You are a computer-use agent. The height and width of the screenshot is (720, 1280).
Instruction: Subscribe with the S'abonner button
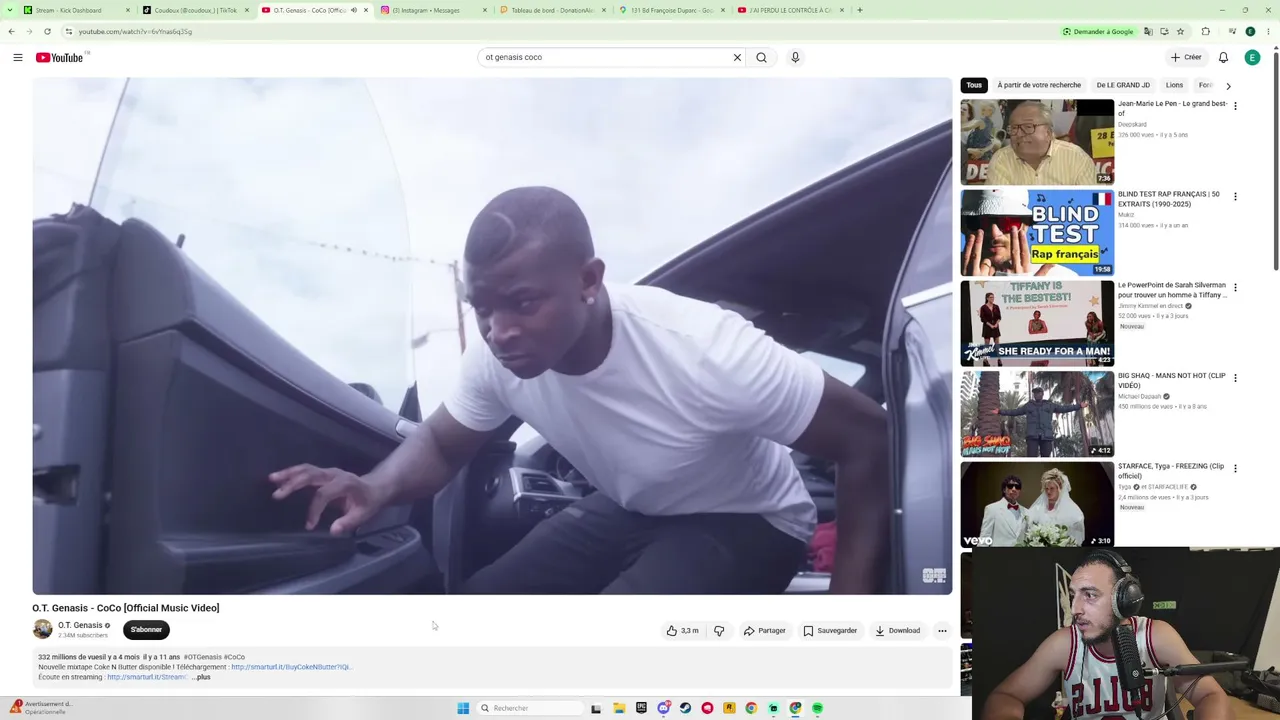coord(146,630)
